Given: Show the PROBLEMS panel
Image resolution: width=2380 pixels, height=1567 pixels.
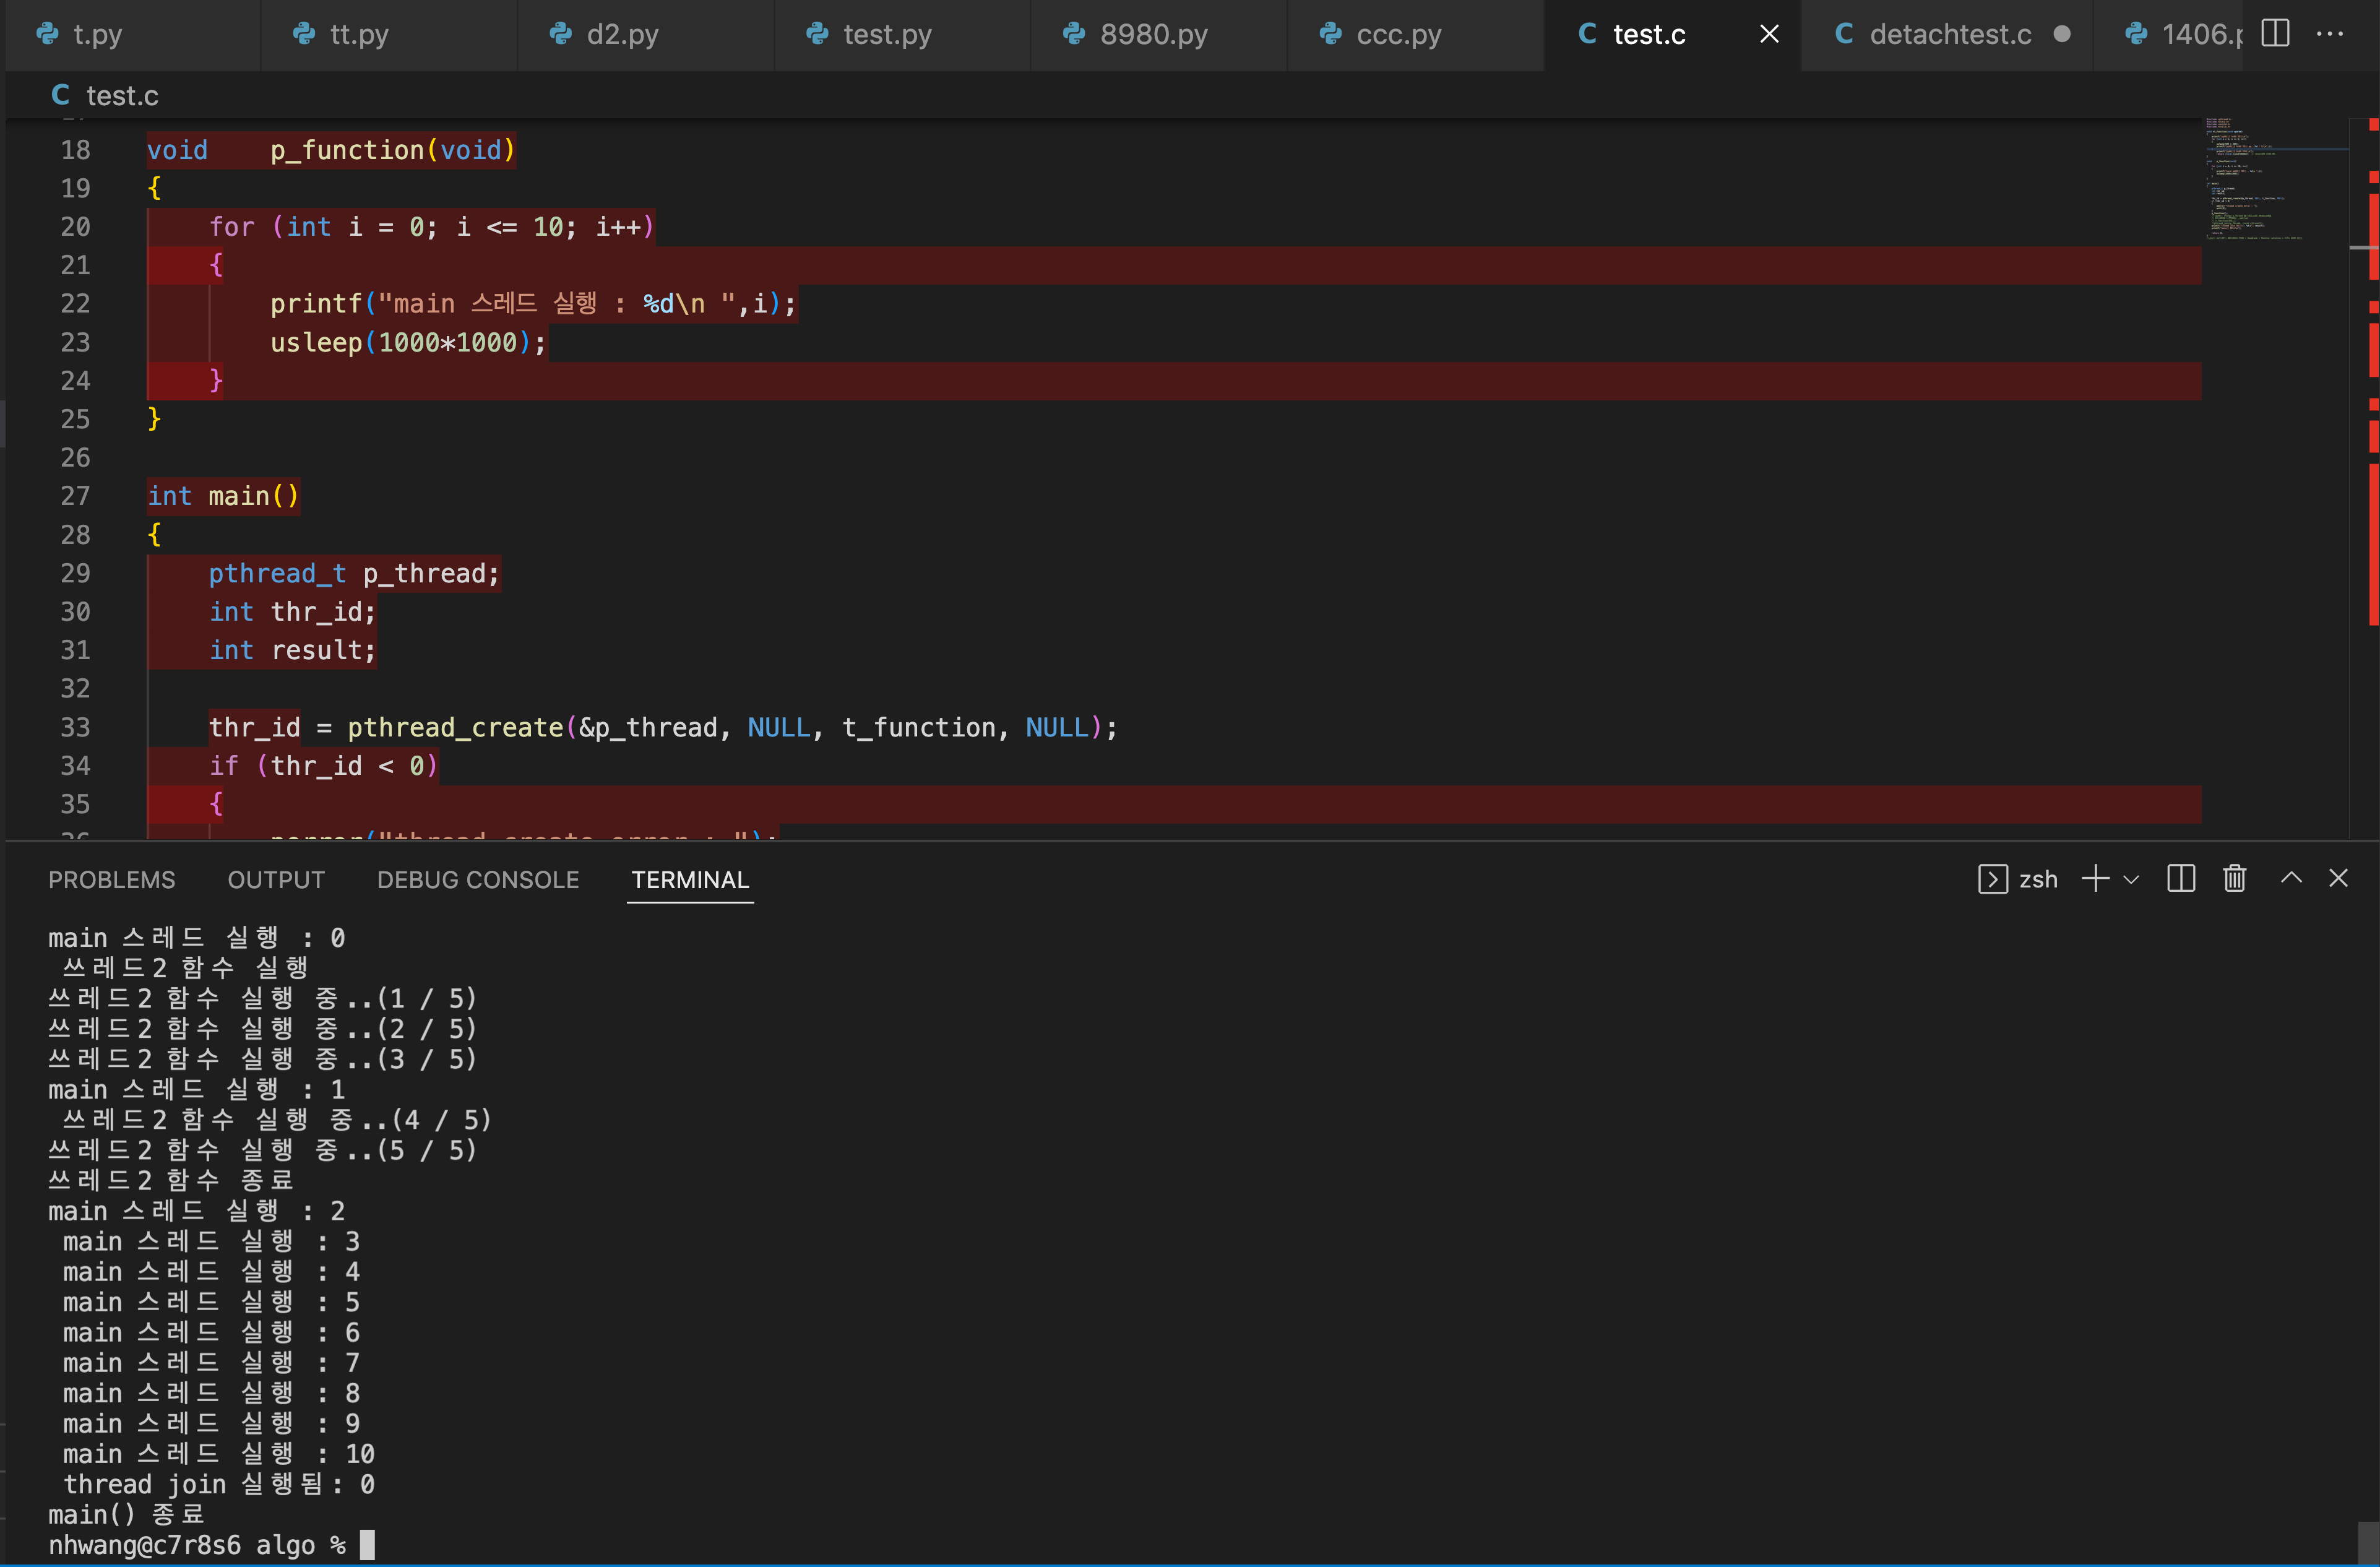Looking at the screenshot, I should pos(112,880).
